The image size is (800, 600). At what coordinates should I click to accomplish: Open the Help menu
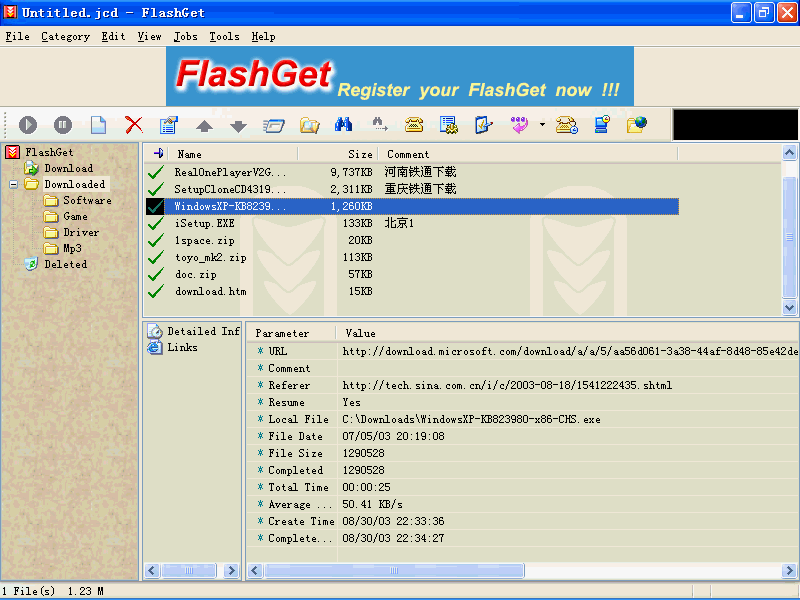pos(263,37)
